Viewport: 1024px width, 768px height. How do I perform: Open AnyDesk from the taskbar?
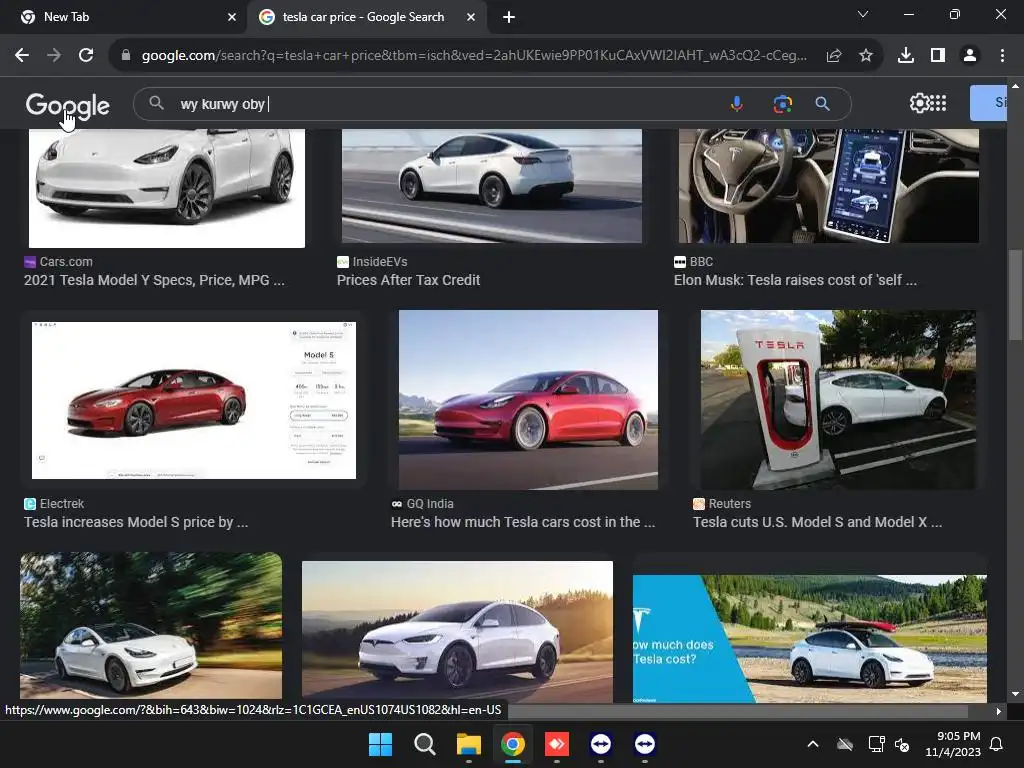[x=556, y=744]
